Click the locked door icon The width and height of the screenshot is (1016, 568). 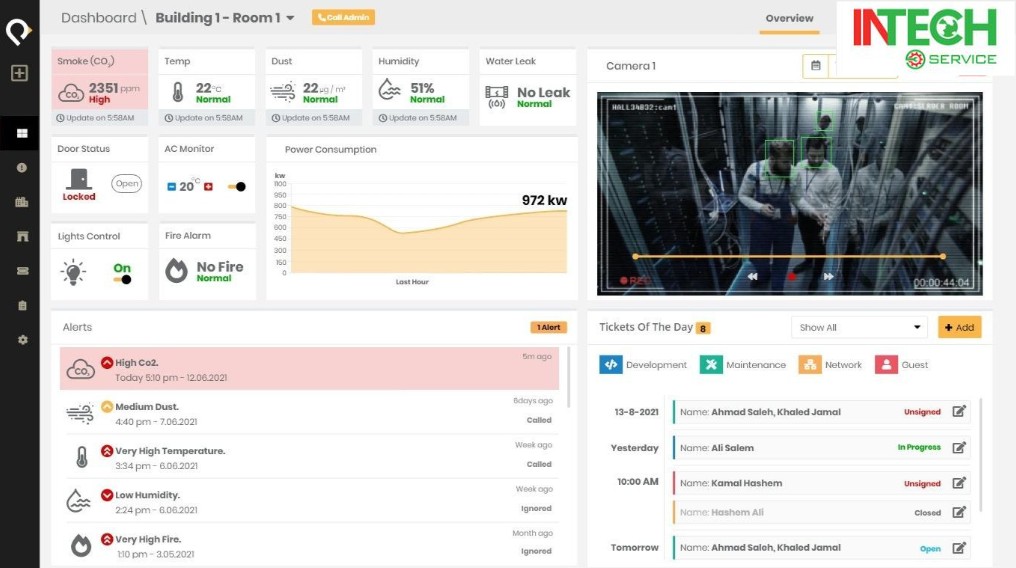[79, 179]
